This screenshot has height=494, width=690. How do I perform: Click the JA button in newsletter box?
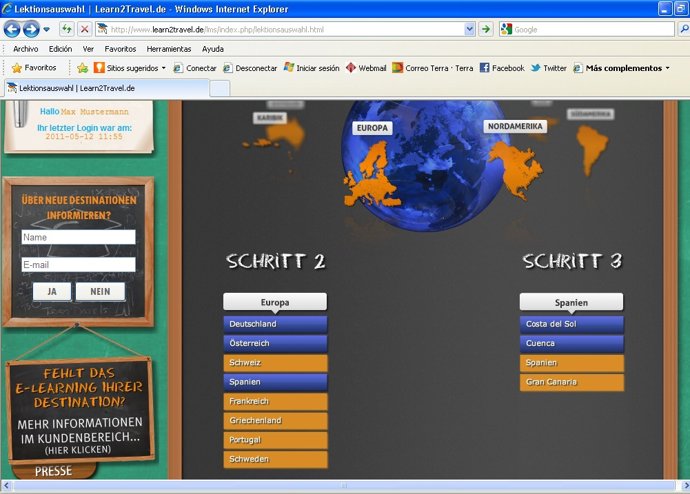[52, 291]
